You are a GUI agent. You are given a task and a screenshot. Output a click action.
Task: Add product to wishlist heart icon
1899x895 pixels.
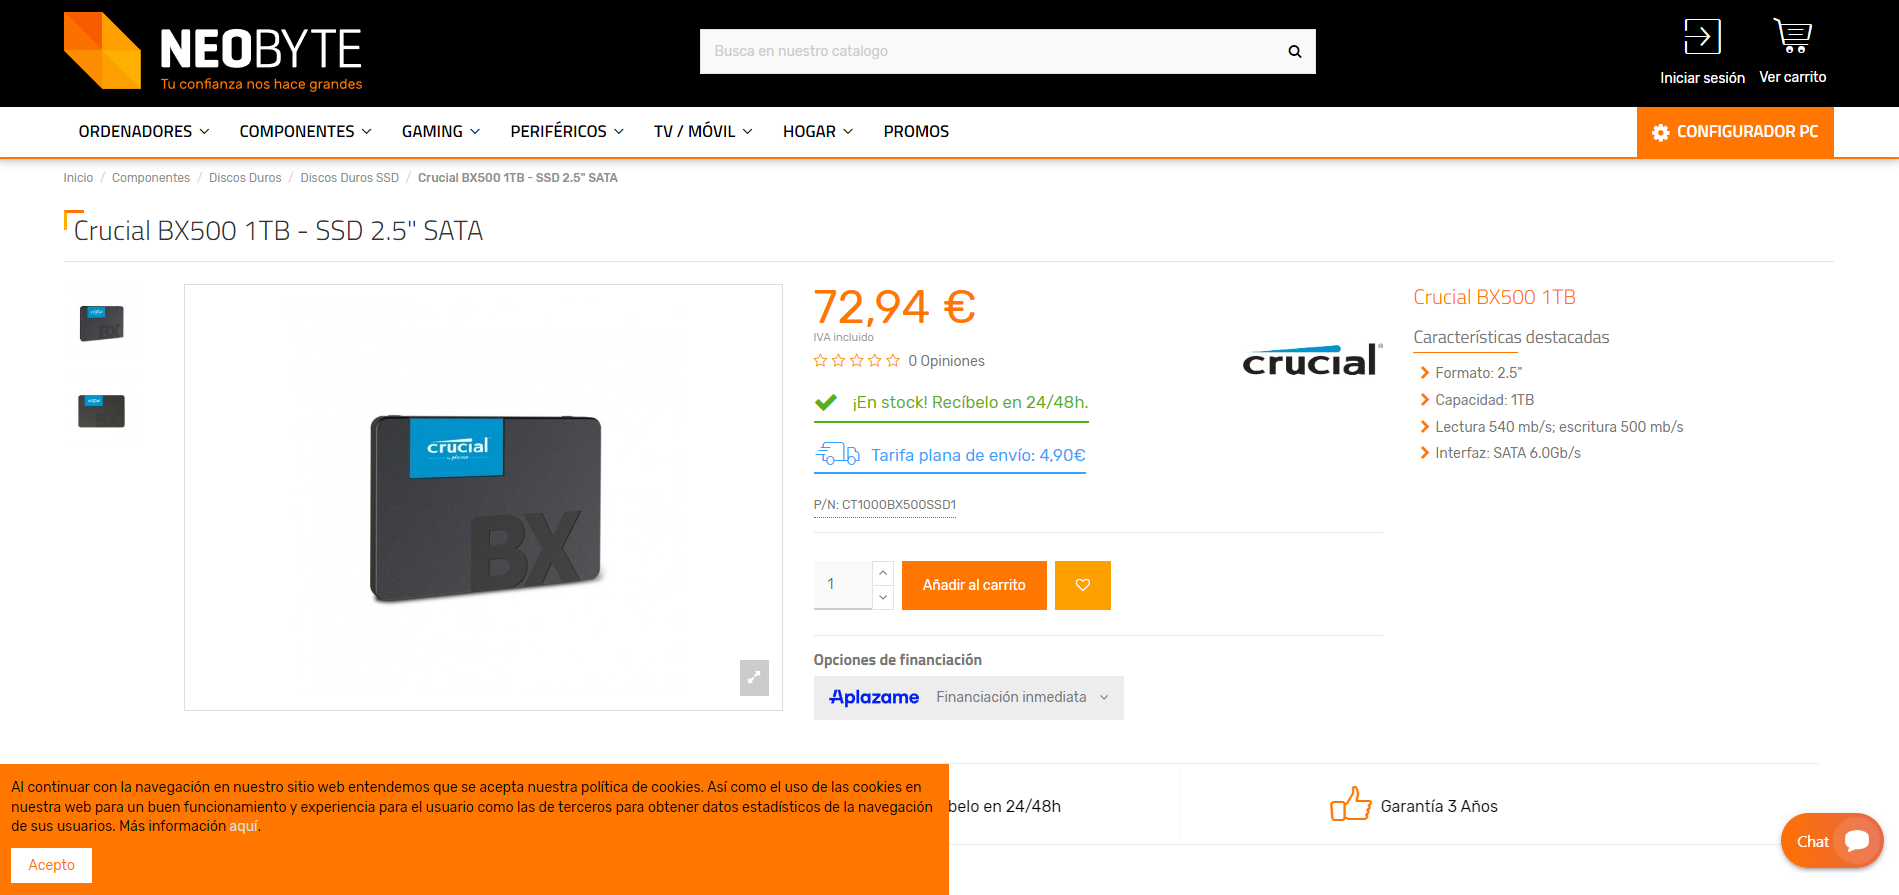click(1083, 585)
